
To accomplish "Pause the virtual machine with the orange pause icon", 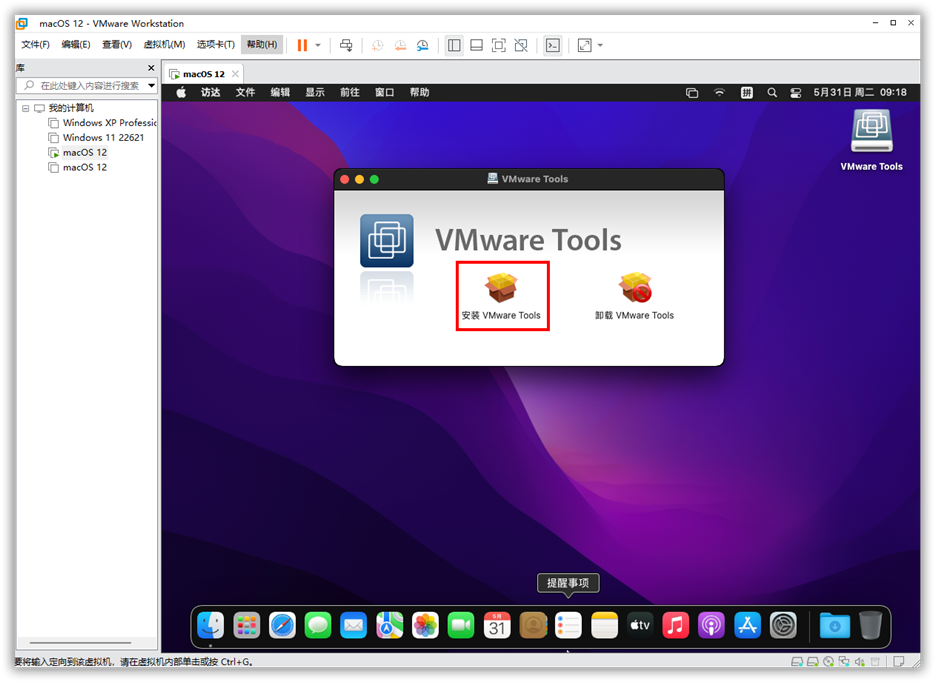I will point(302,45).
